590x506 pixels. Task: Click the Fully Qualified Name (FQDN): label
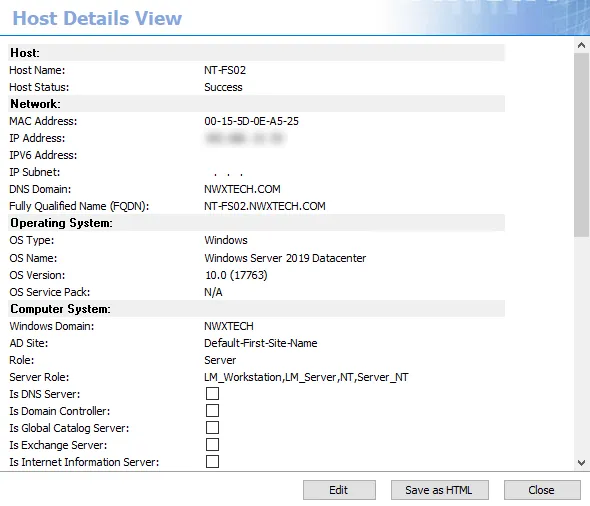(79, 206)
